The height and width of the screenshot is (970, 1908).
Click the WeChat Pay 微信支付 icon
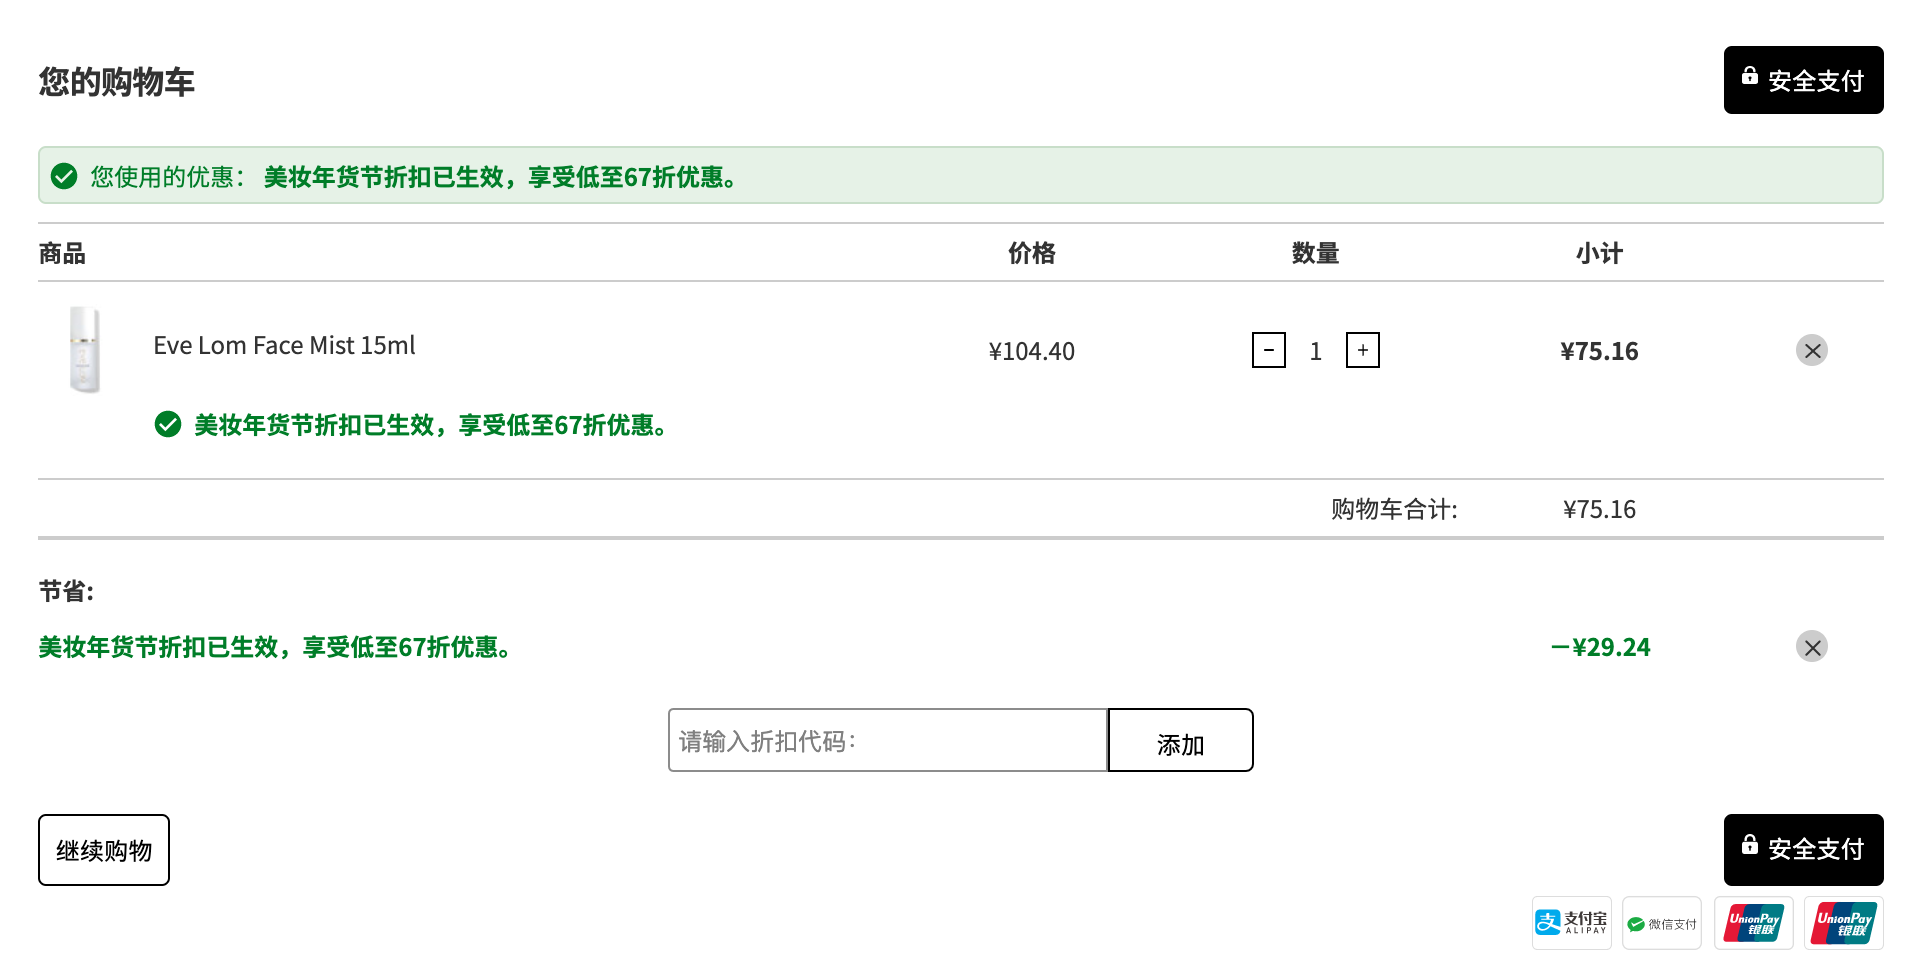tap(1661, 922)
